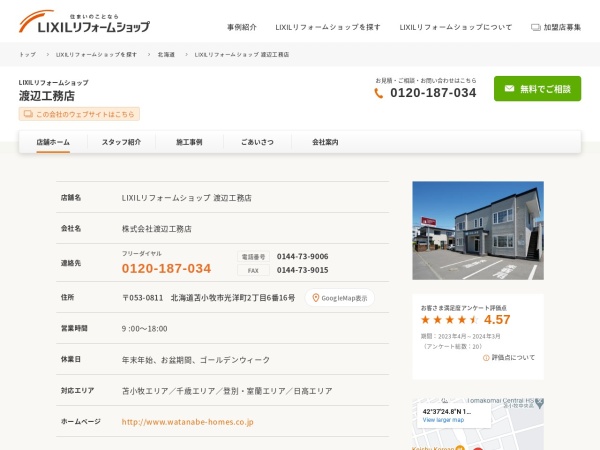The image size is (600, 450).
Task: Open the www.watanabe-homes.co.jp homepage link
Action: tap(188, 422)
